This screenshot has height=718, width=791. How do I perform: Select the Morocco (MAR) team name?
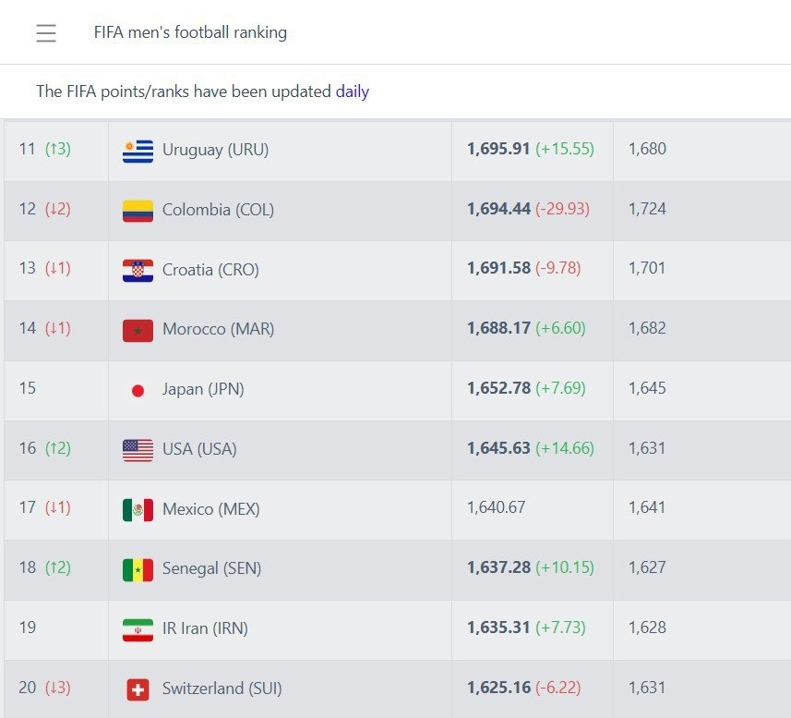click(218, 329)
